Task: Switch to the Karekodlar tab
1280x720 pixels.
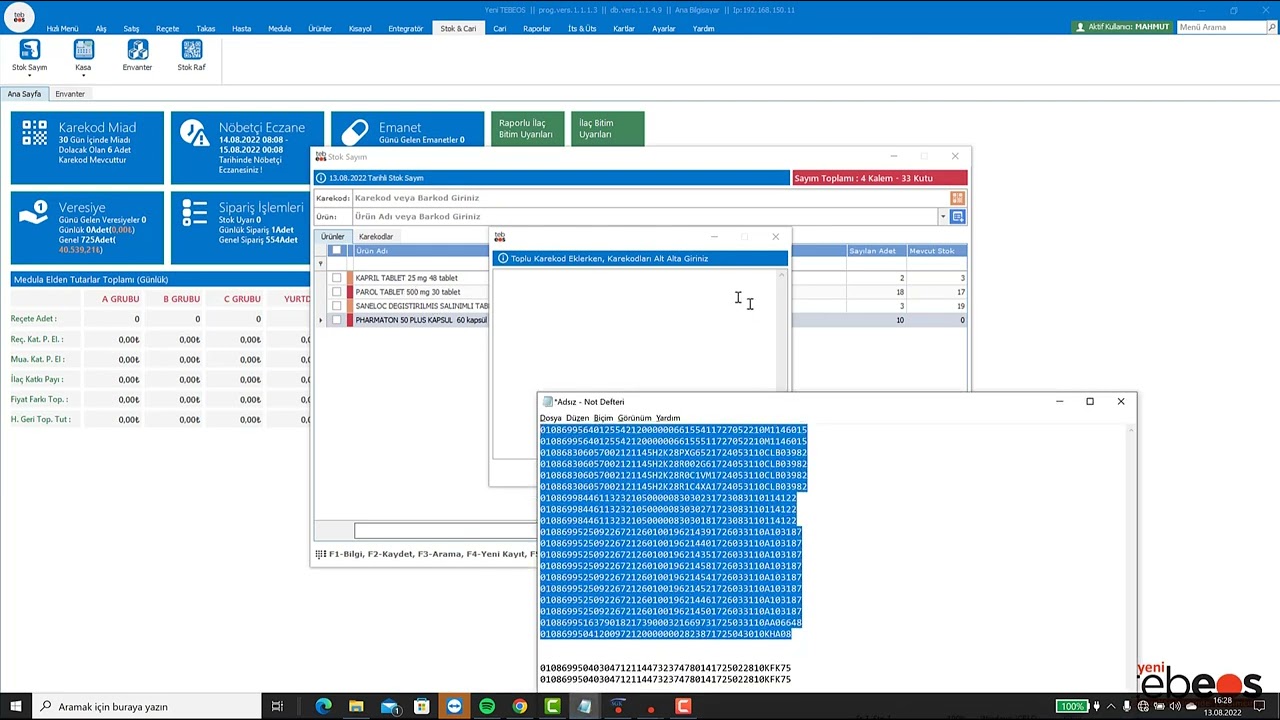Action: coord(376,237)
